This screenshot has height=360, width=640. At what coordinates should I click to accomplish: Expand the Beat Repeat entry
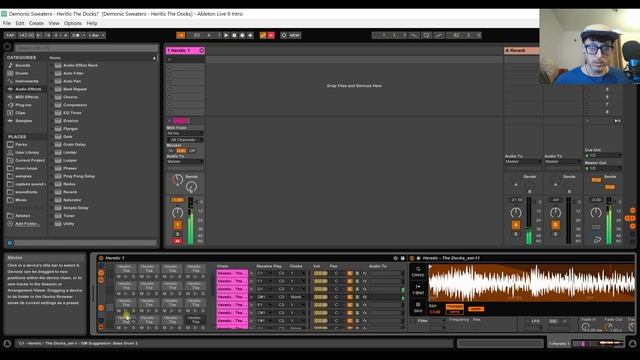(x=52, y=89)
